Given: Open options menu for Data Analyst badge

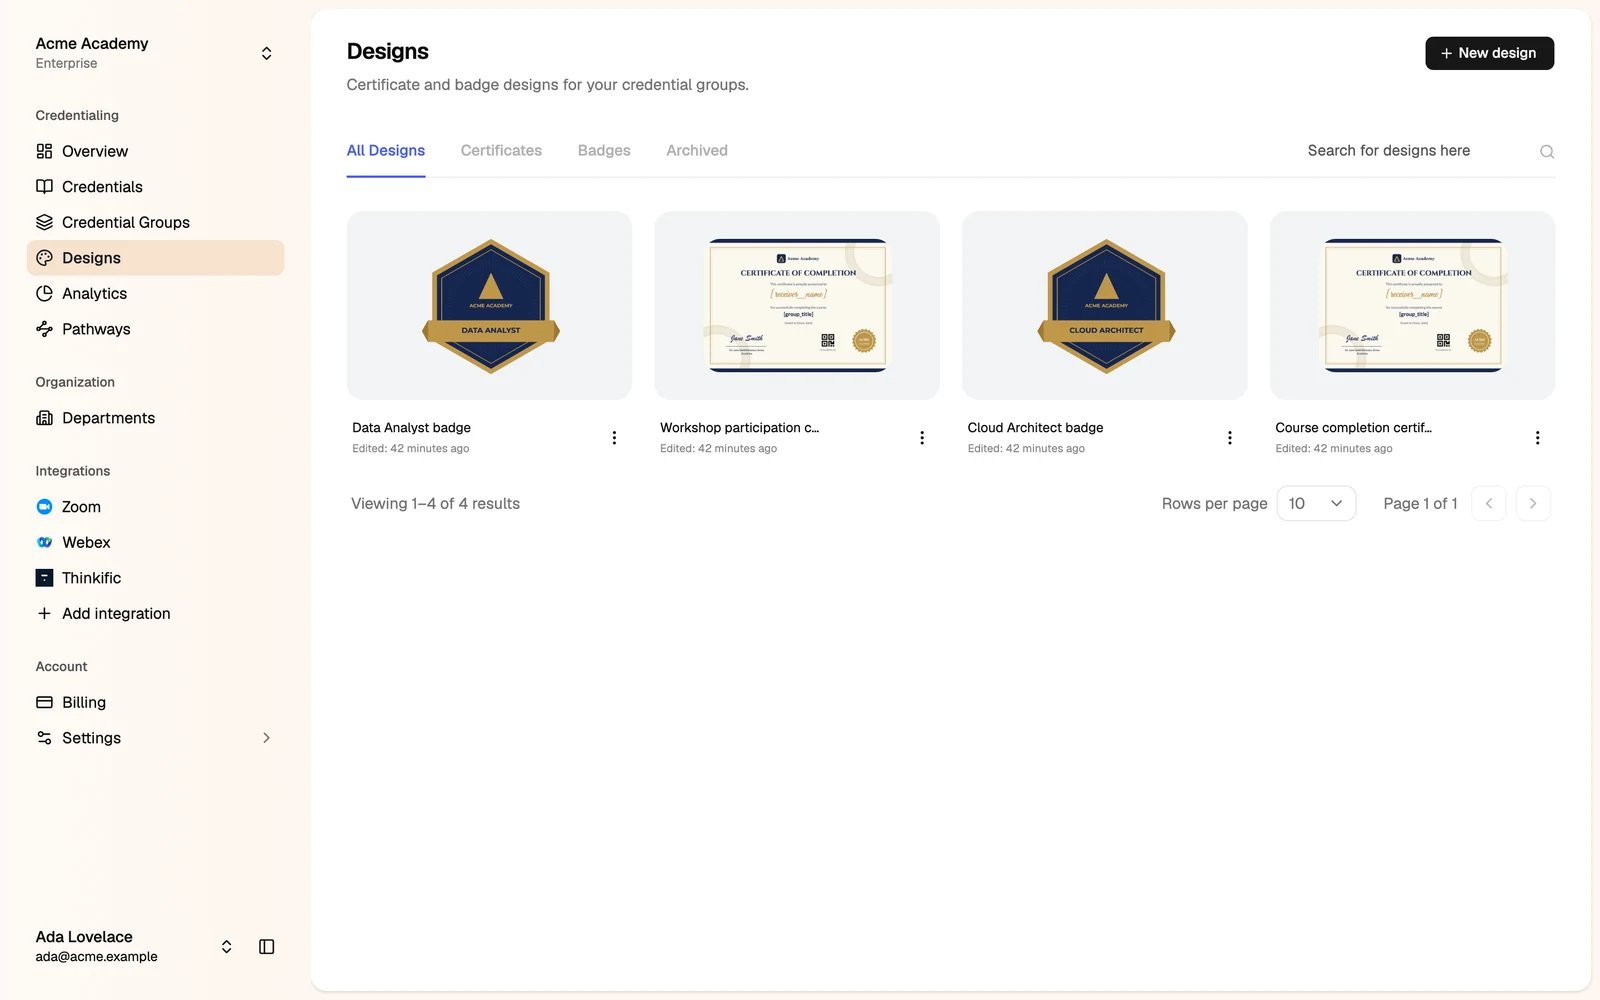Looking at the screenshot, I should [614, 437].
